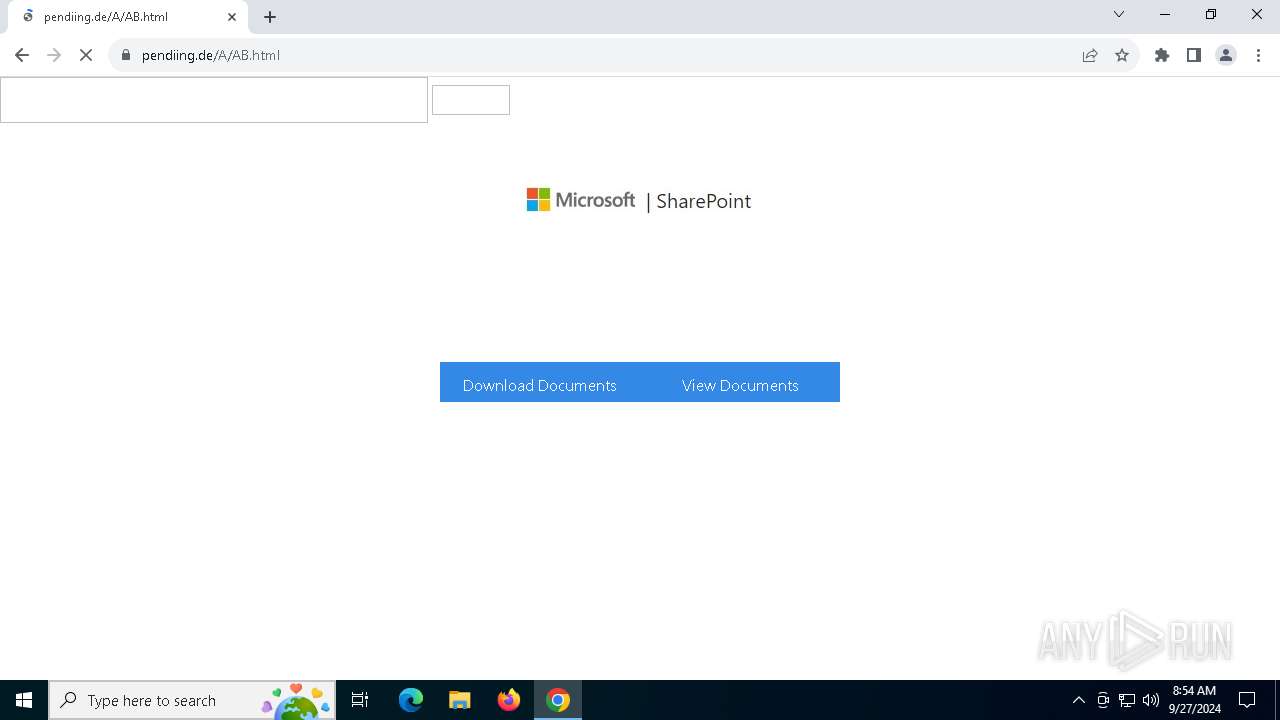
Task: Open Task View
Action: click(360, 700)
